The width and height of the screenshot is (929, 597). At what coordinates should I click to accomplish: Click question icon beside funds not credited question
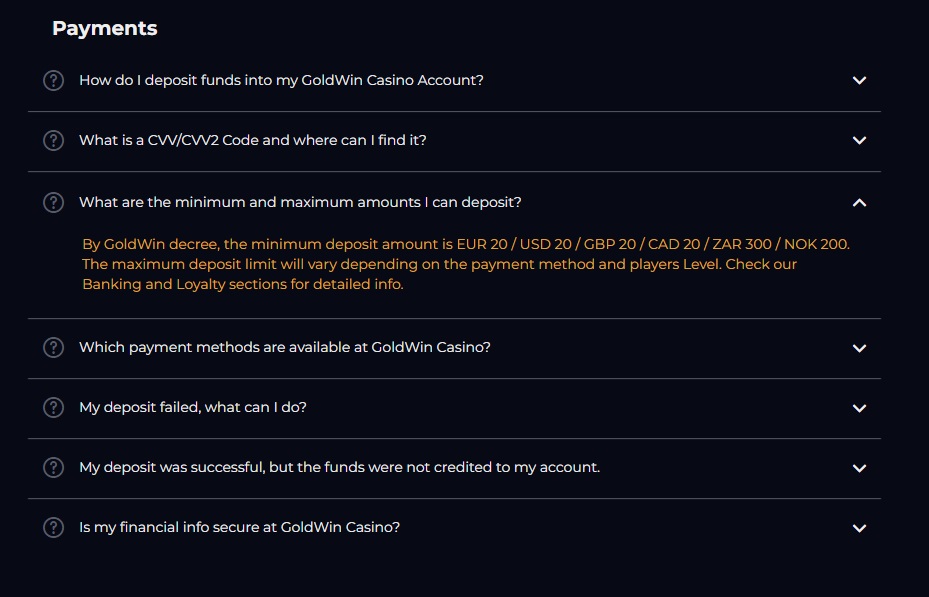(x=54, y=467)
